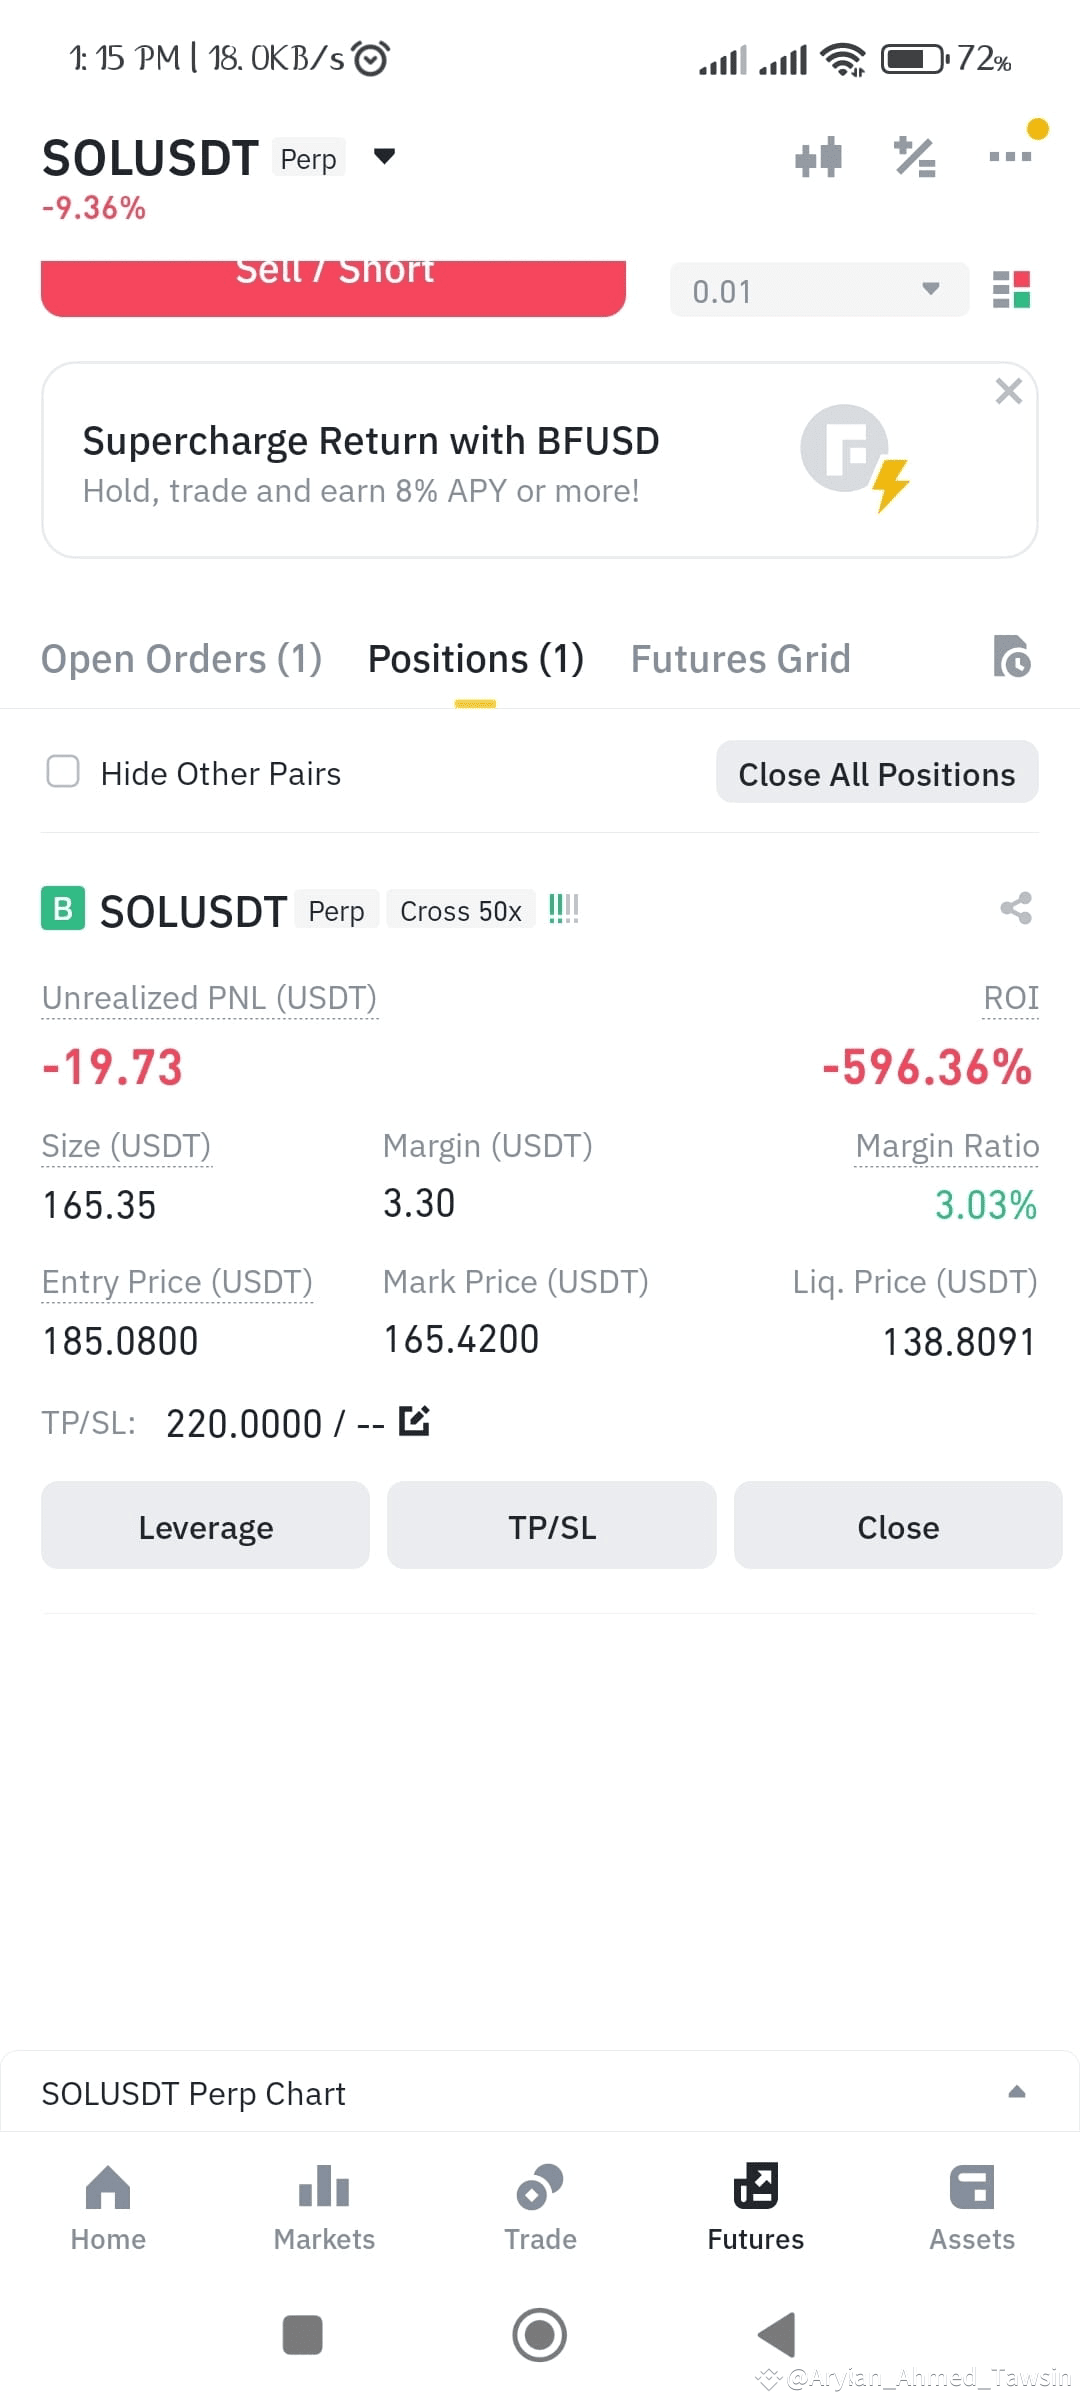Switch to the Futures Grid tab
This screenshot has height=2400, width=1080.
click(x=740, y=659)
